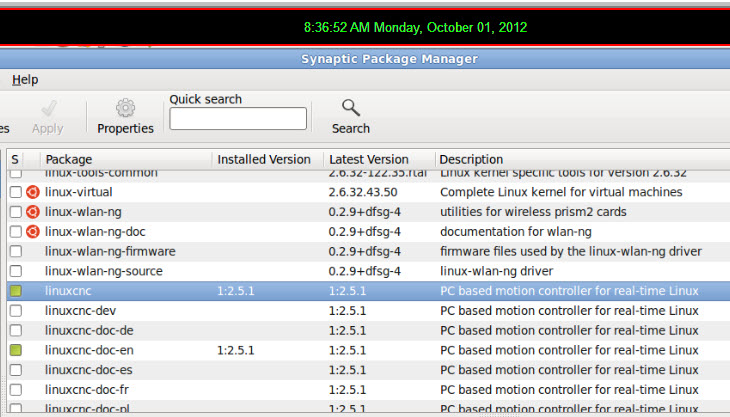This screenshot has width=730, height=417.
Task: Click the Ubuntu logo beside linux-wlan-ng-doc
Action: pos(33,231)
